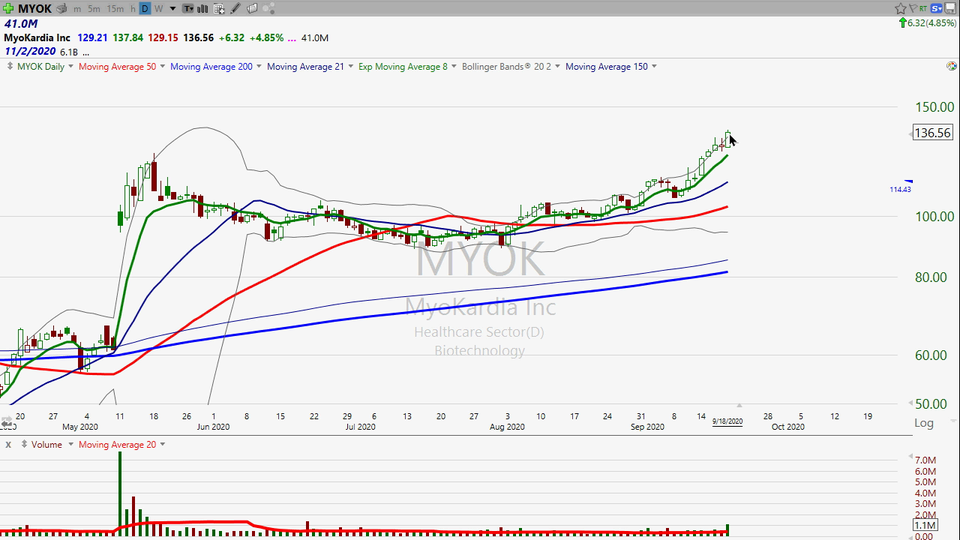Click the green RT real-time indicator
This screenshot has height=540, width=960.
[x=923, y=8]
